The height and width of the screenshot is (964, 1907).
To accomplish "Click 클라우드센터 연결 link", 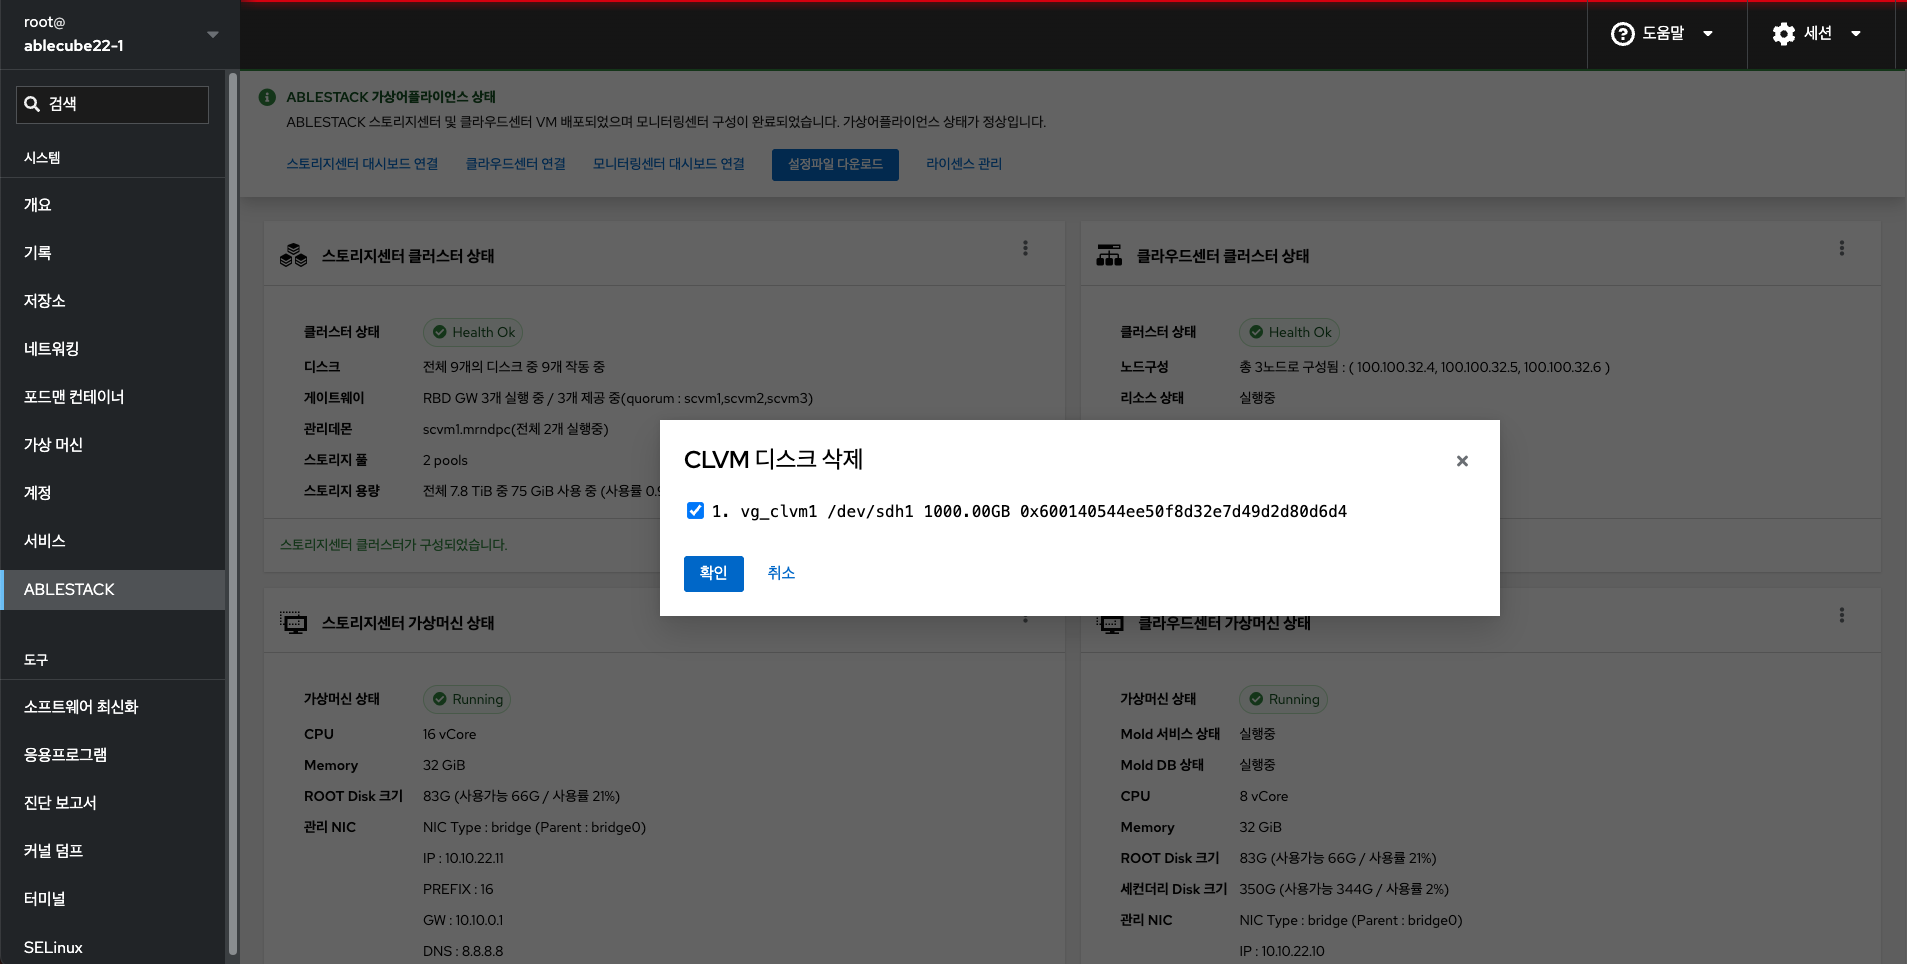I will pyautogui.click(x=516, y=164).
